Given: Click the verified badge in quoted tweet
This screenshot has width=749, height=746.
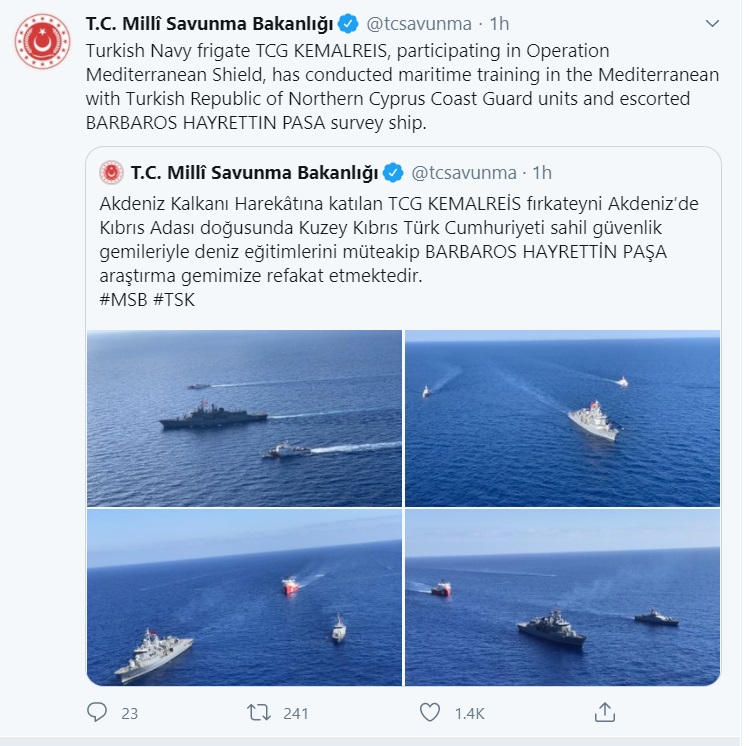Looking at the screenshot, I should (x=394, y=173).
